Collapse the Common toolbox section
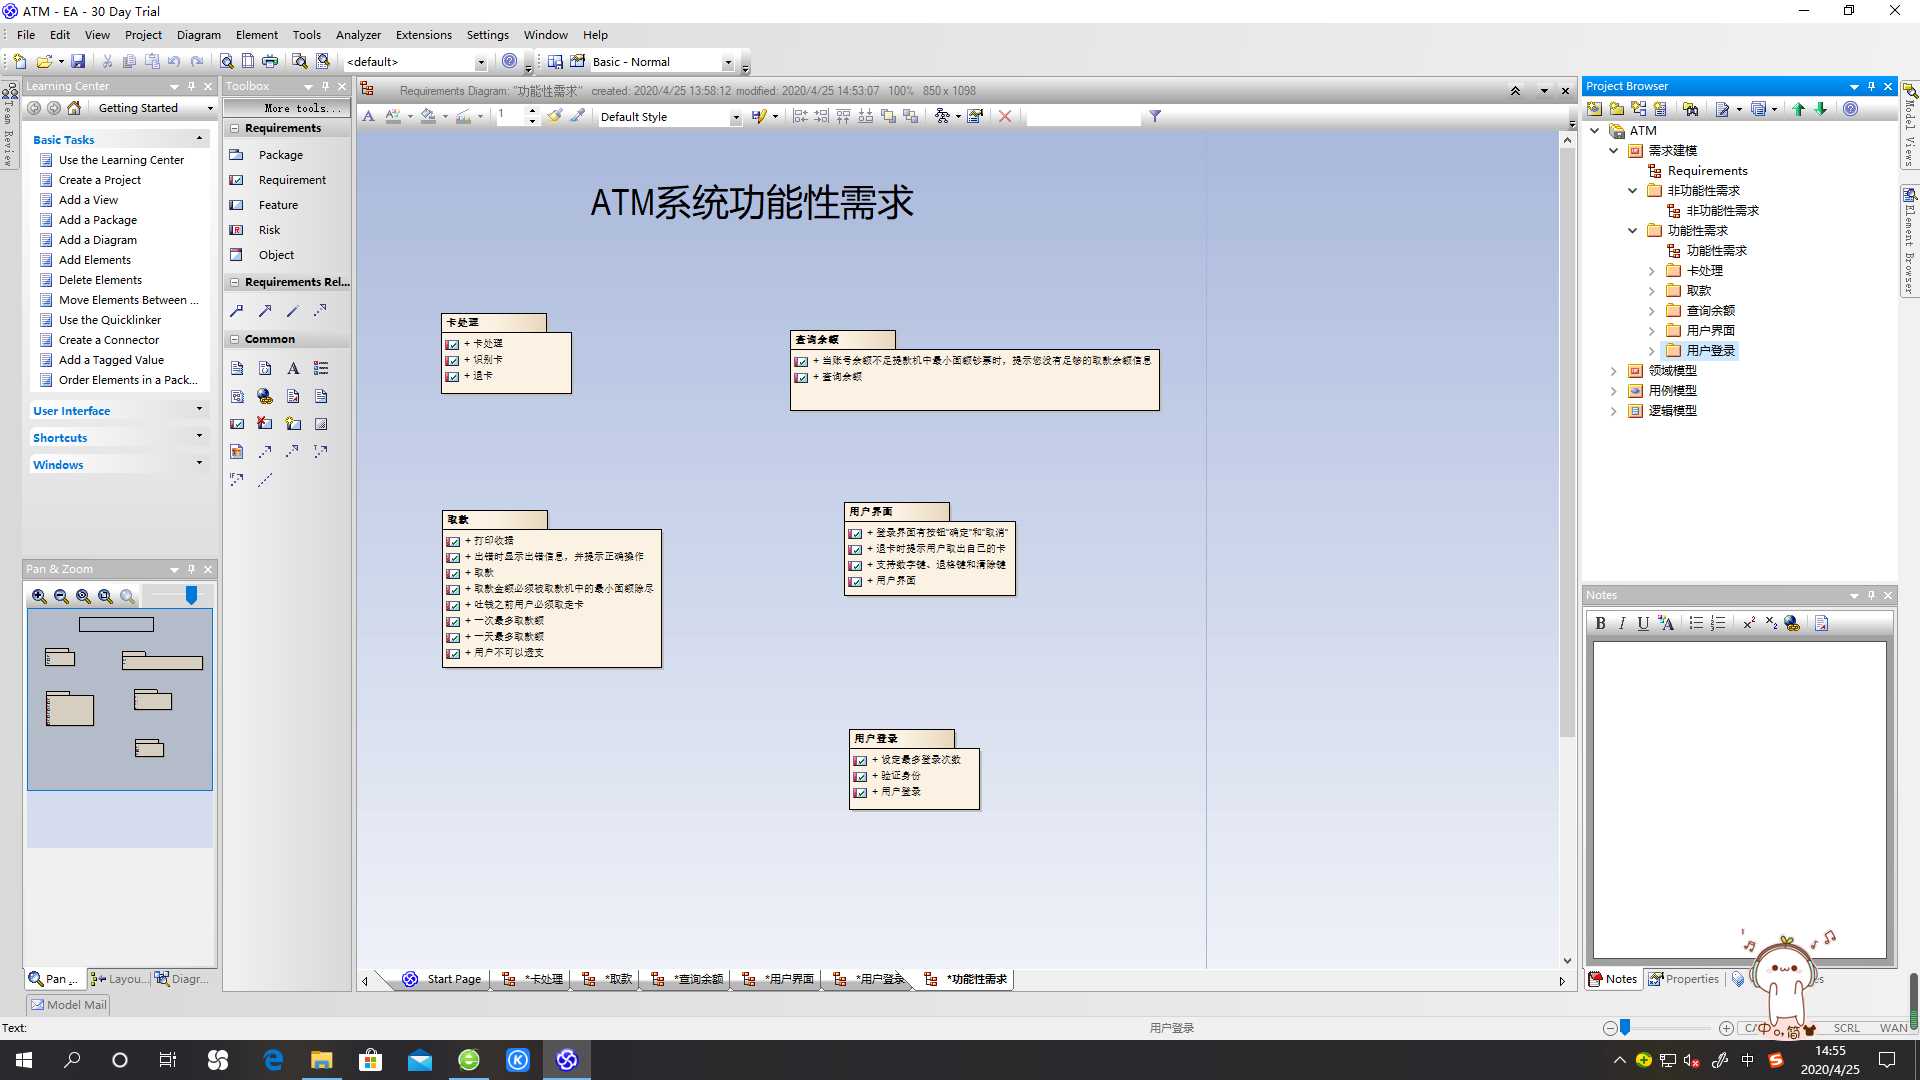 pyautogui.click(x=234, y=339)
